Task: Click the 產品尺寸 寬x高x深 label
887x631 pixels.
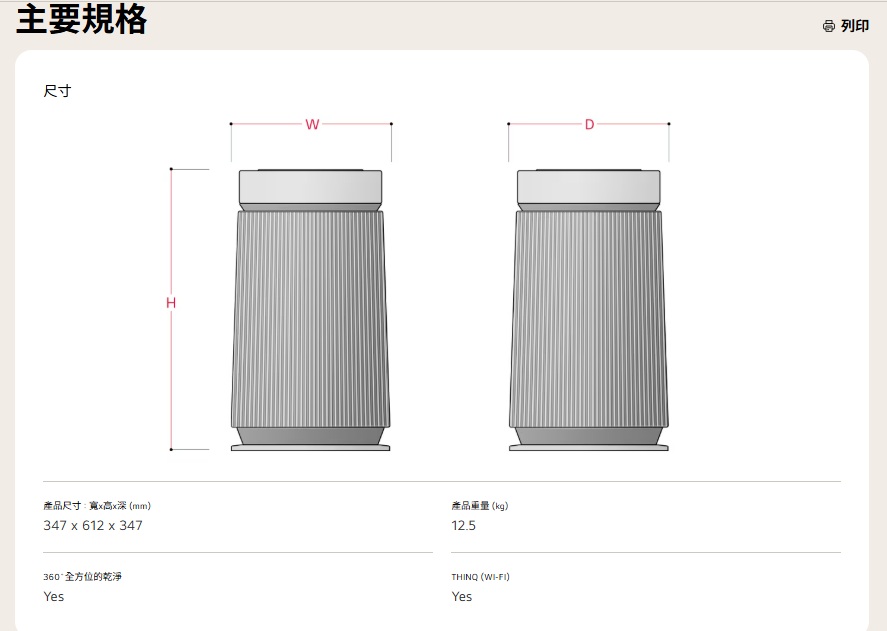Action: [97, 506]
